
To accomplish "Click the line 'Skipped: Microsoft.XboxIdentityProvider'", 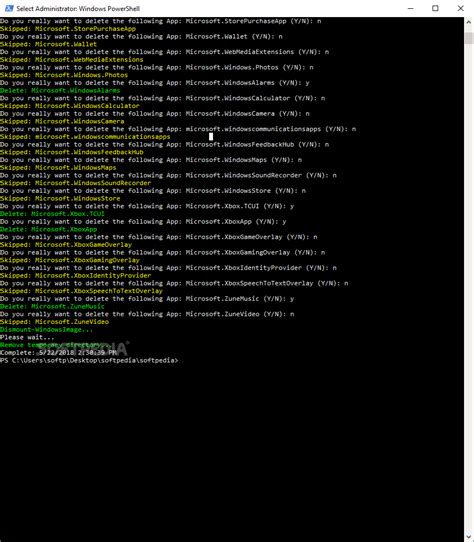I will [x=75, y=276].
